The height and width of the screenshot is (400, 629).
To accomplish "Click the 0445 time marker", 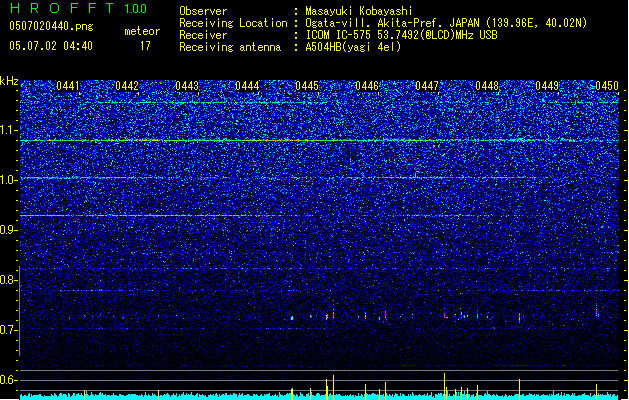I will (x=307, y=86).
